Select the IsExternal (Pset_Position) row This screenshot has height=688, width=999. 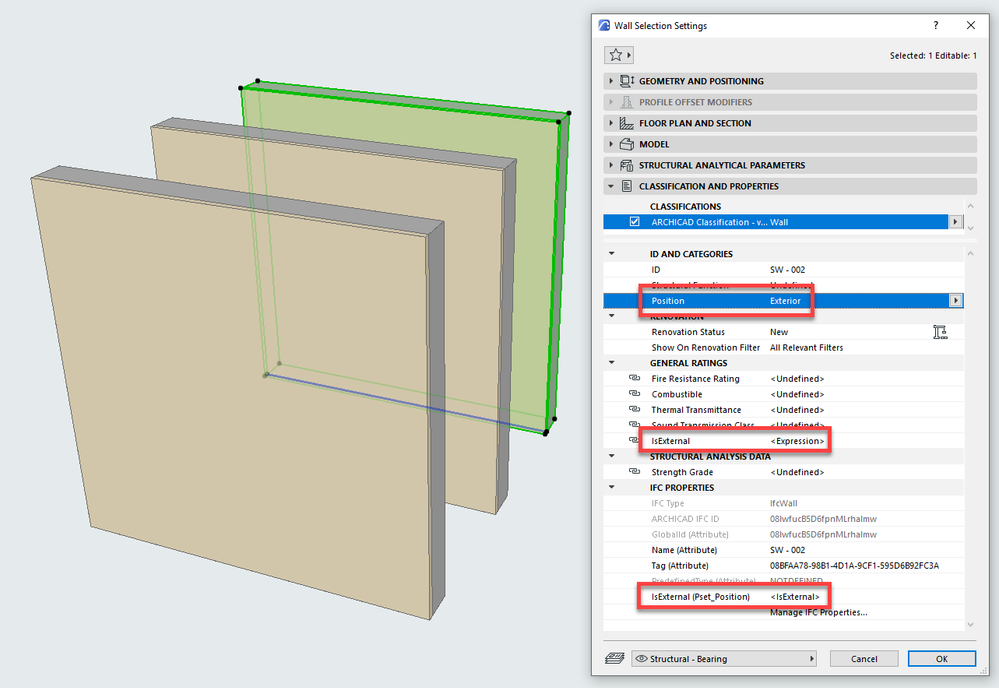pyautogui.click(x=783, y=597)
